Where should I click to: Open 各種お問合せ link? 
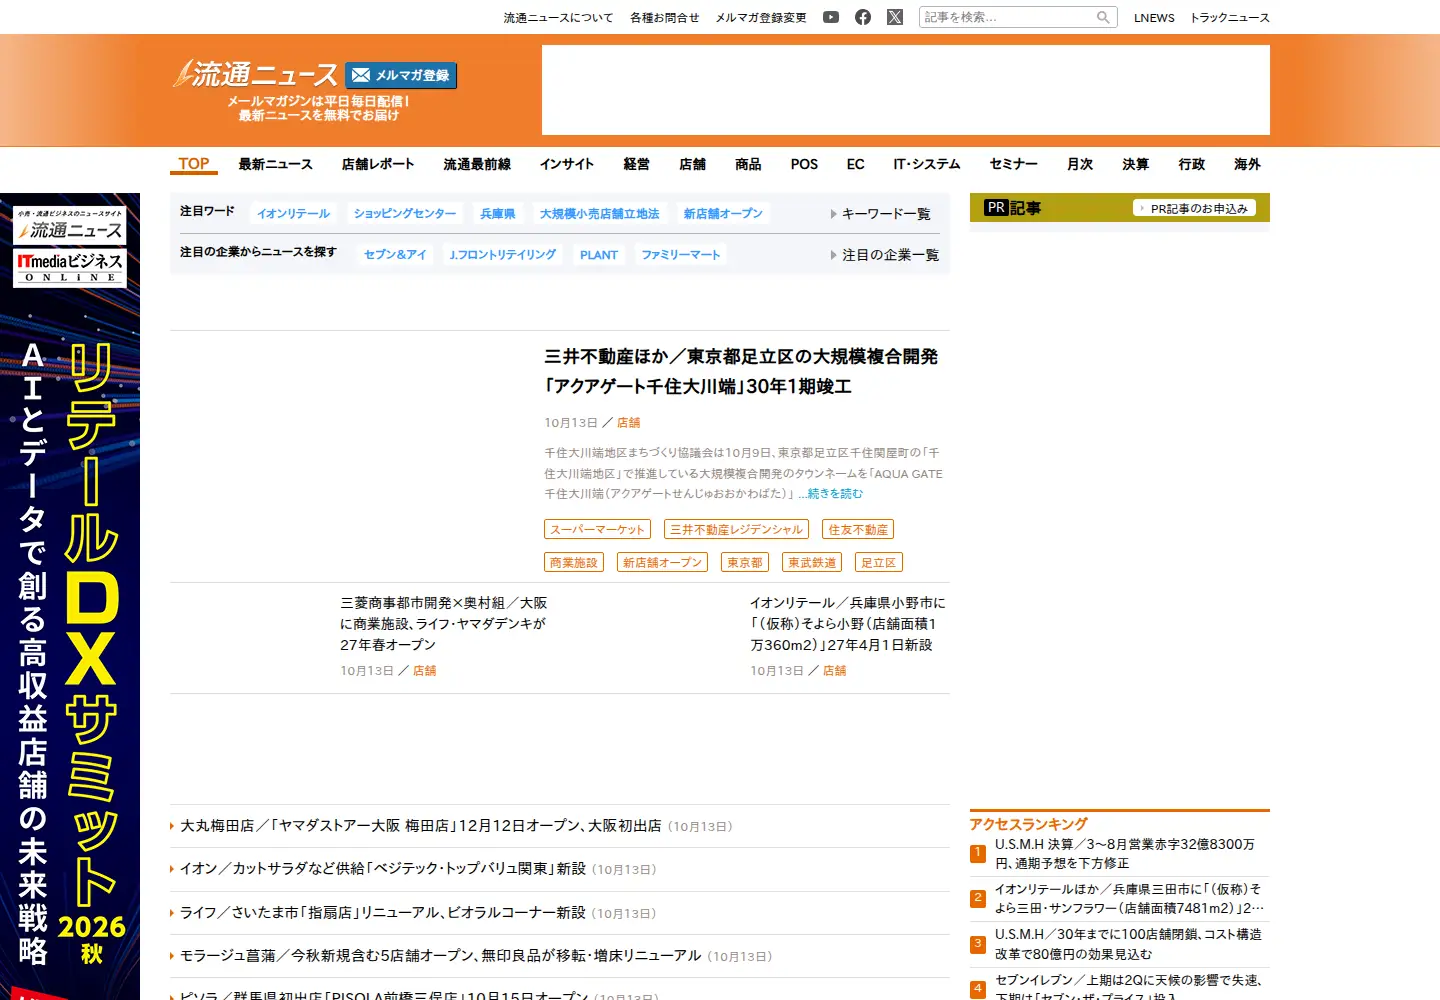tap(665, 18)
